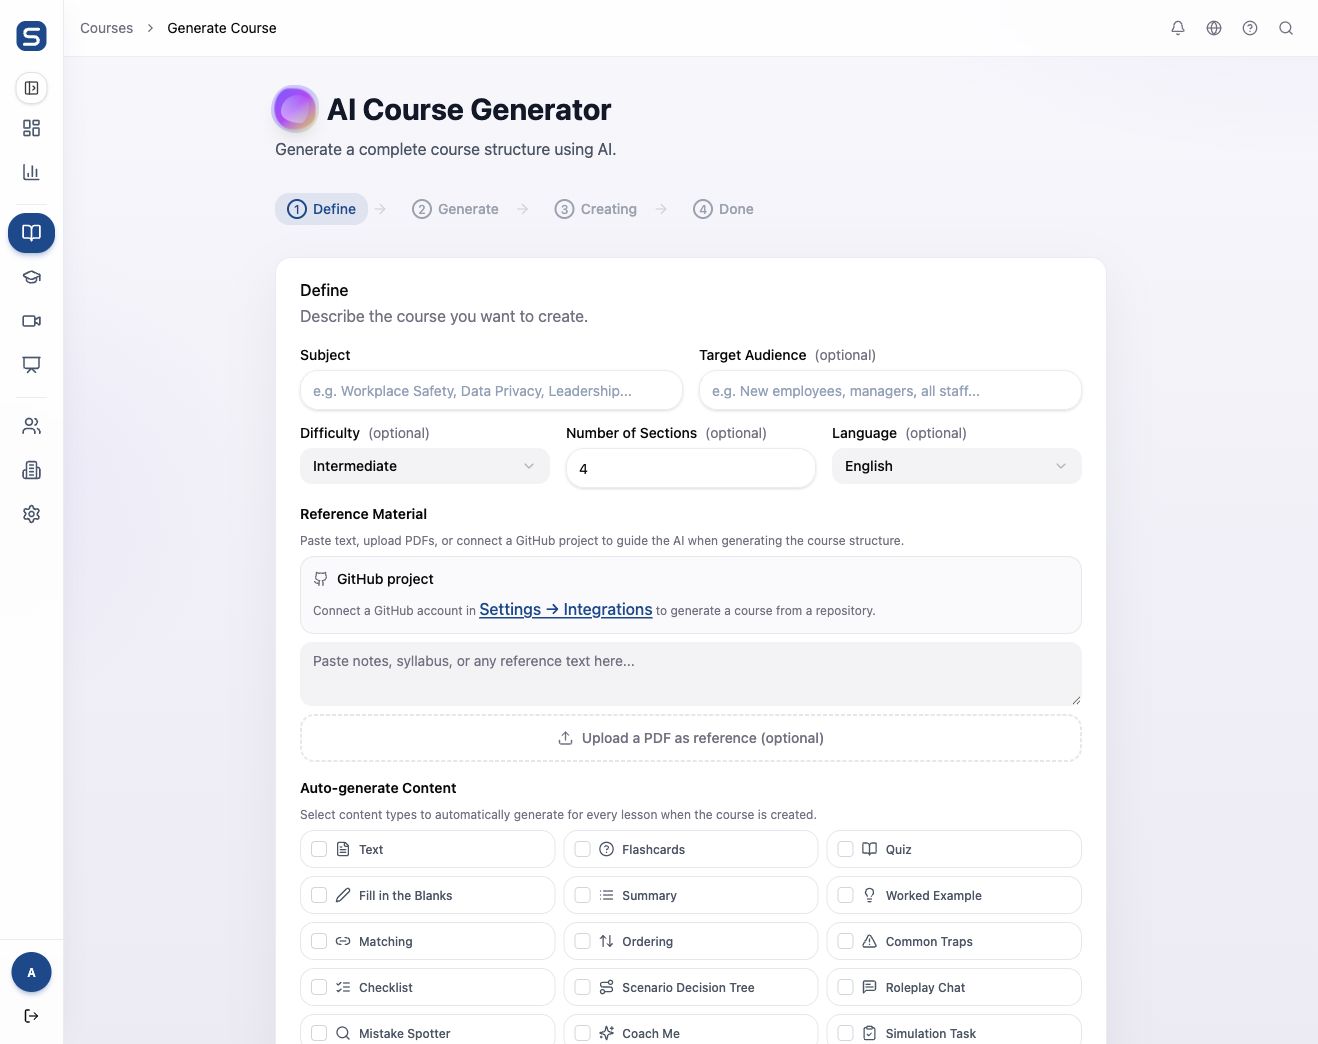1318x1044 pixels.
Task: Open the graduation cap icon
Action: click(x=32, y=277)
